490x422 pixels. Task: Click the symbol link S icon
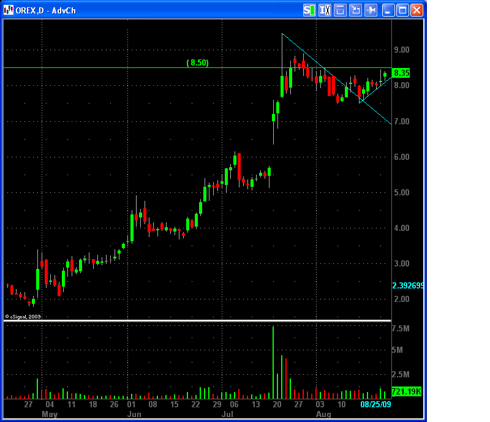click(309, 10)
